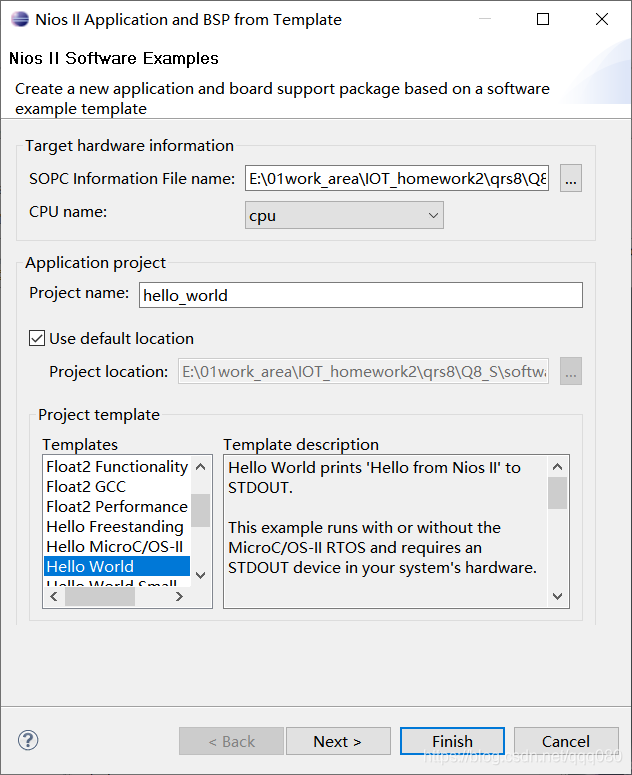The height and width of the screenshot is (775, 632).
Task: Browse for SOPC Information File
Action: click(x=571, y=178)
